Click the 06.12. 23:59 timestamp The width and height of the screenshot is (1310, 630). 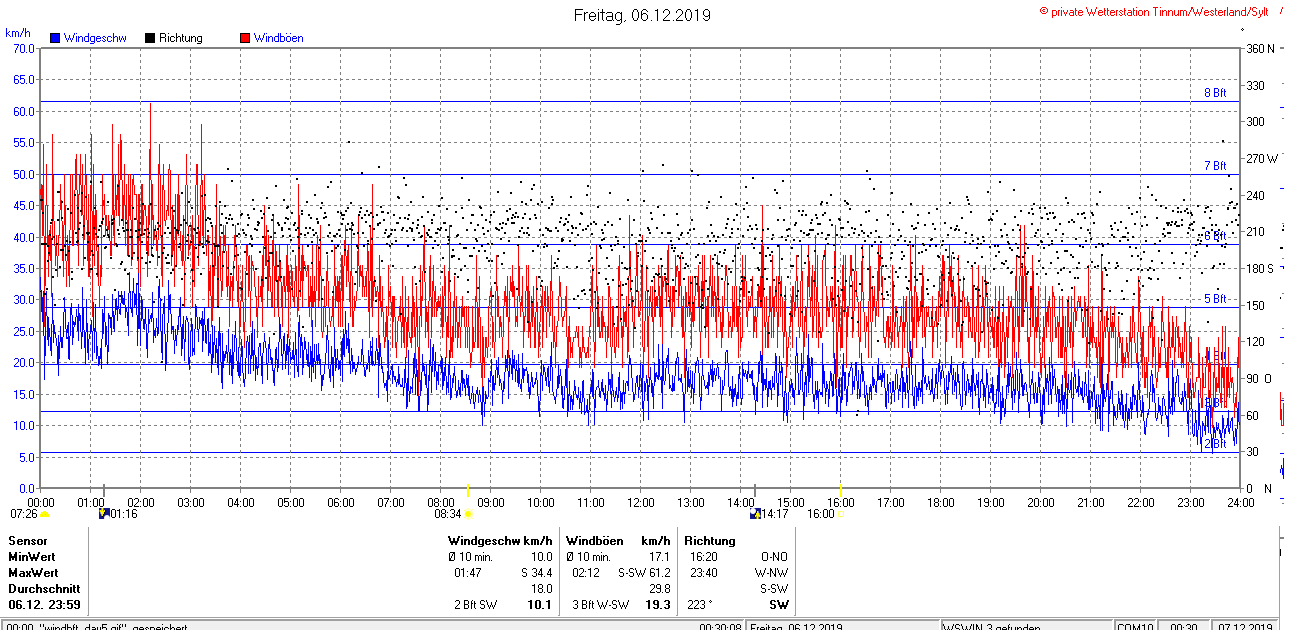click(45, 605)
